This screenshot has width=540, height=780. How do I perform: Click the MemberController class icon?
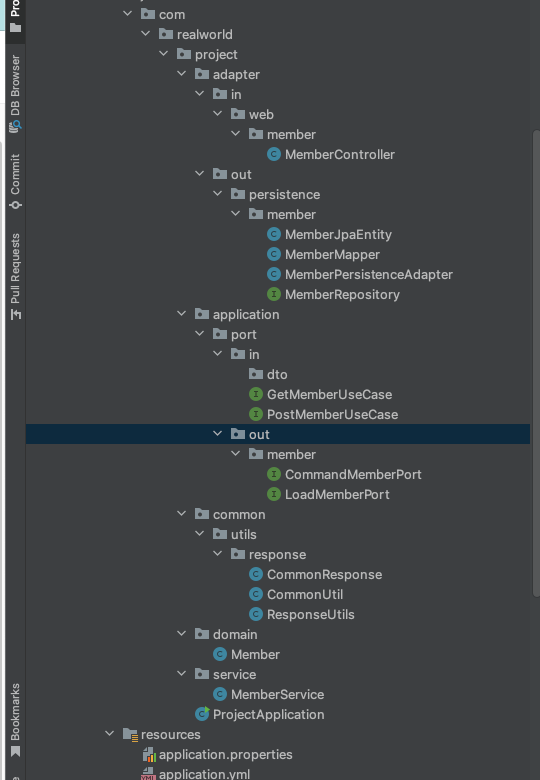pyautogui.click(x=273, y=154)
